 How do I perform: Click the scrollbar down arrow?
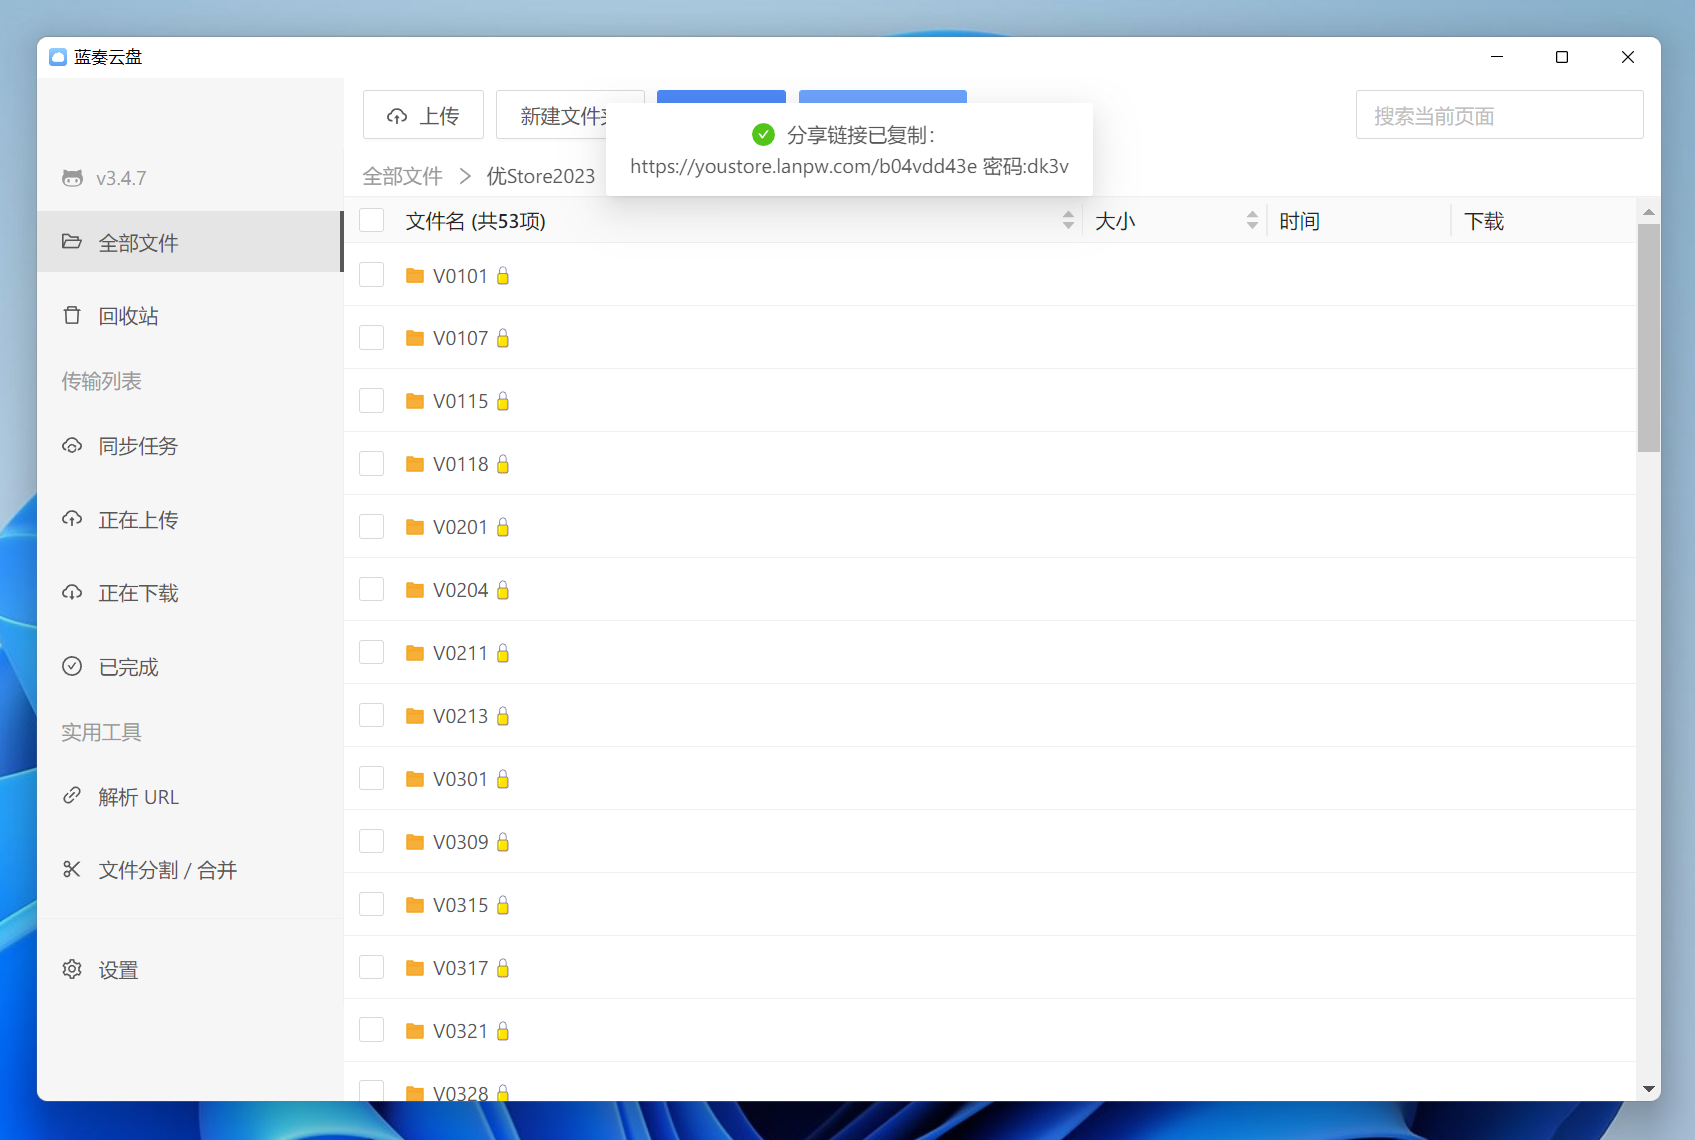[x=1649, y=1089]
